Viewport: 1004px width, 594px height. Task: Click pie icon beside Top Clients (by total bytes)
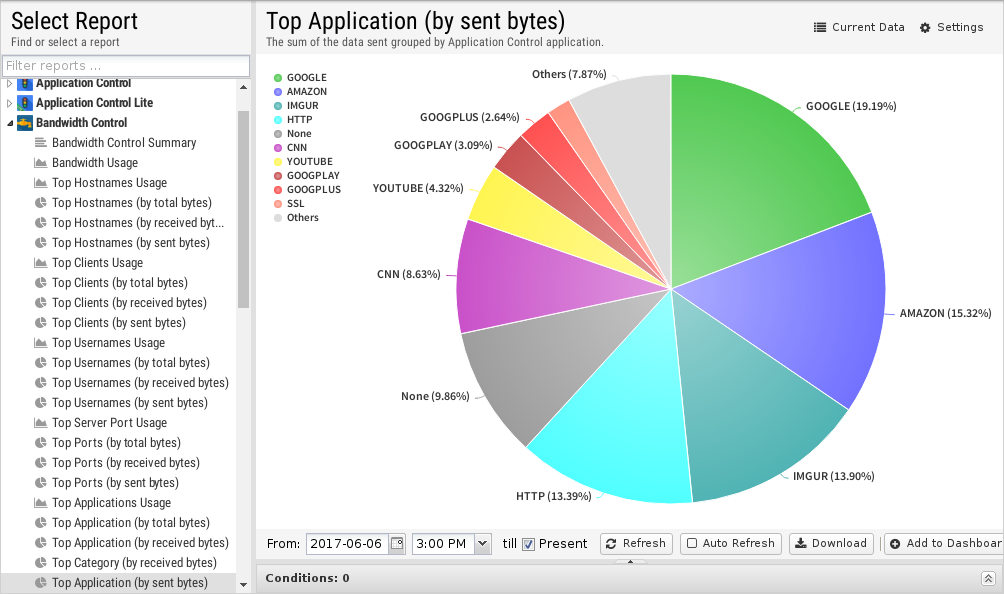point(40,283)
